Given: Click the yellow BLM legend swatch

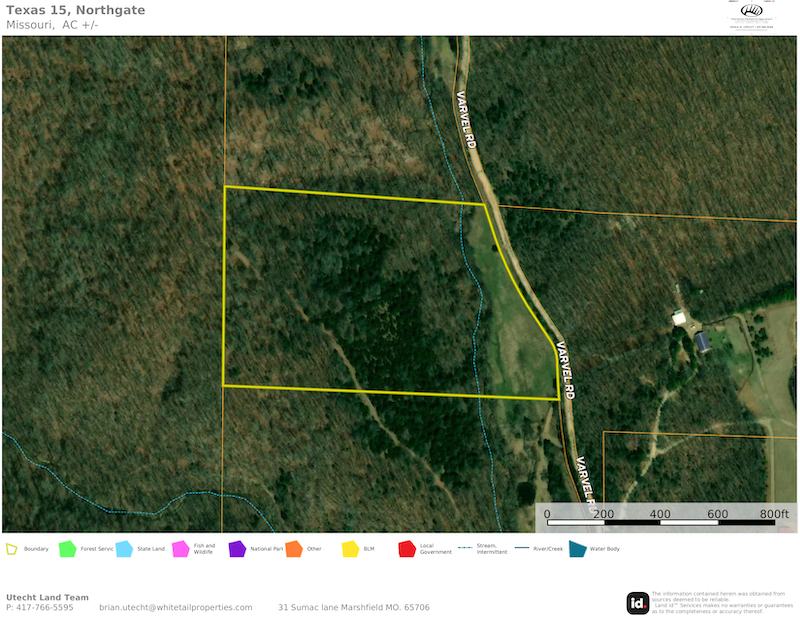Looking at the screenshot, I should point(350,549).
